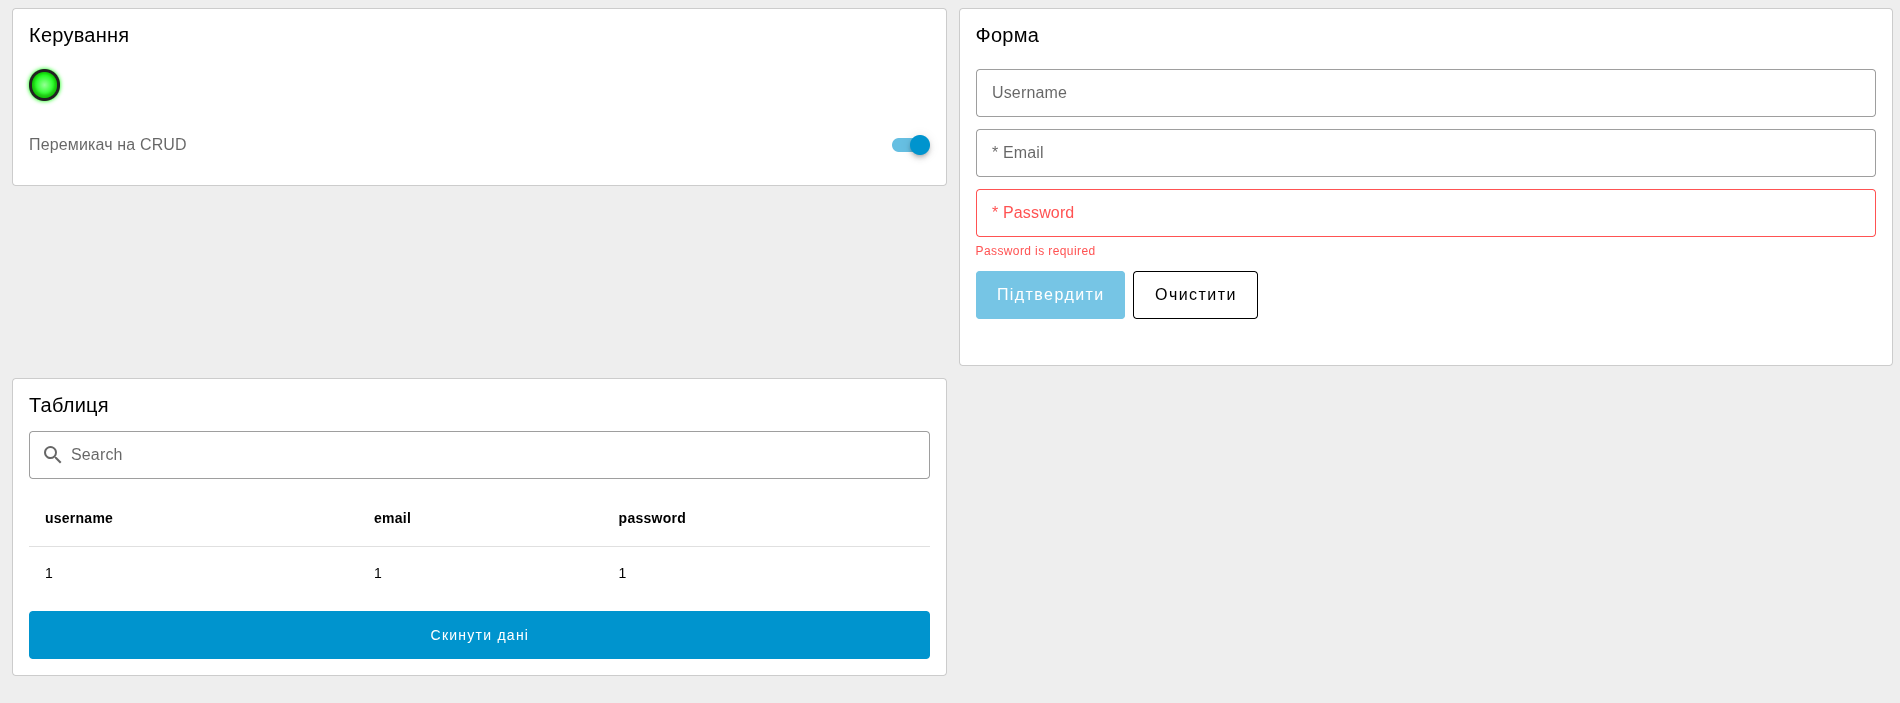Image resolution: width=1900 pixels, height=703 pixels.
Task: Toggle the Перемикач на CRUD switch
Action: [x=911, y=145]
